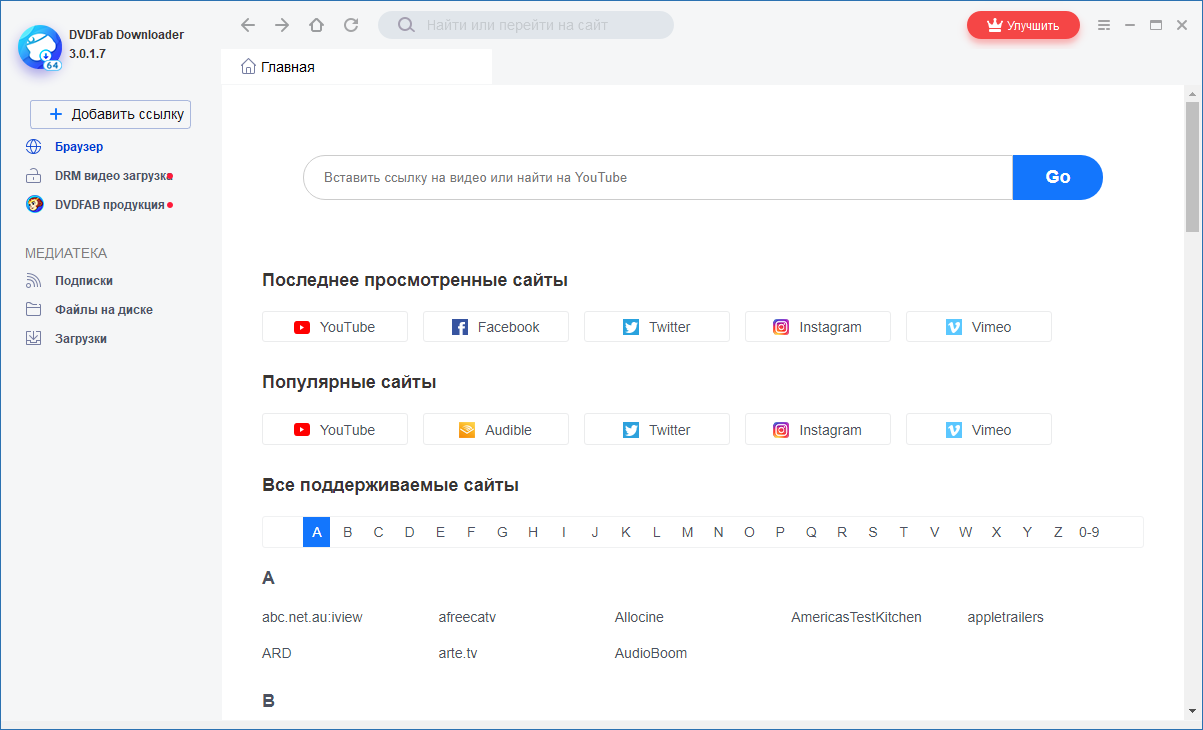
Task: Reload the page with the refresh icon
Action: (350, 25)
